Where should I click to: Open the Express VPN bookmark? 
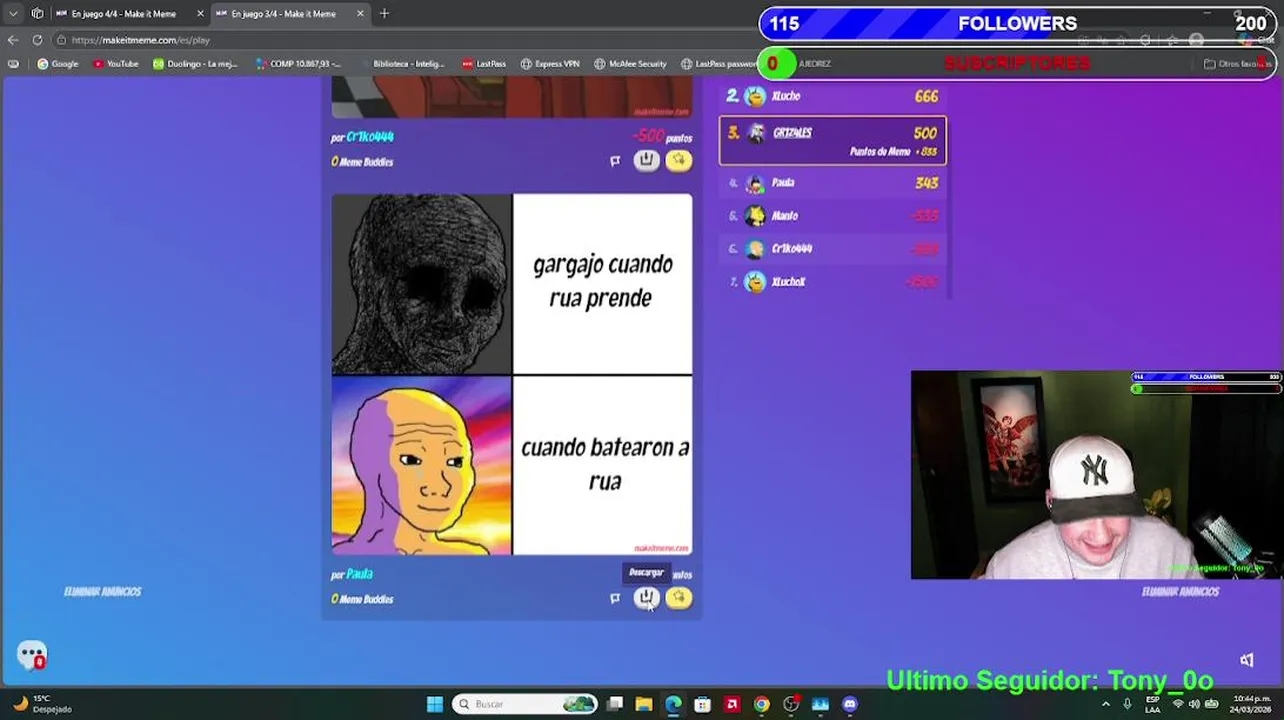pos(550,64)
